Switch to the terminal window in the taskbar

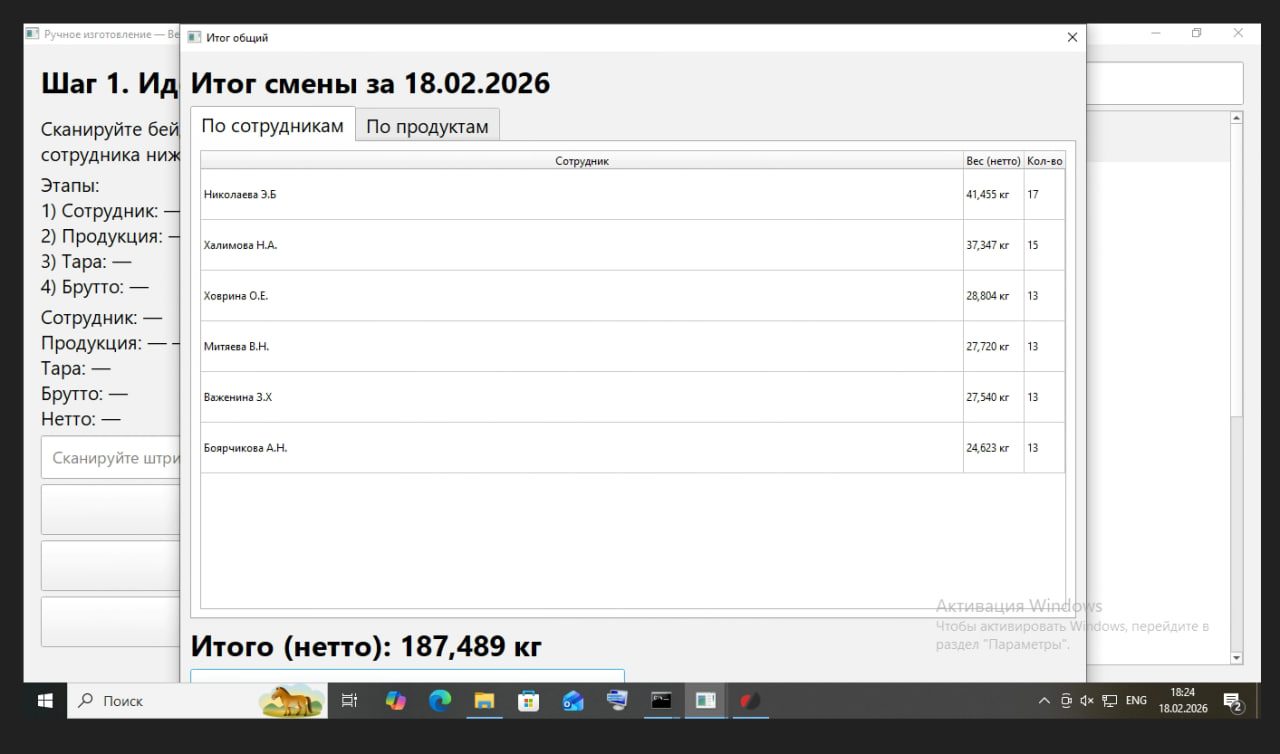pos(661,701)
